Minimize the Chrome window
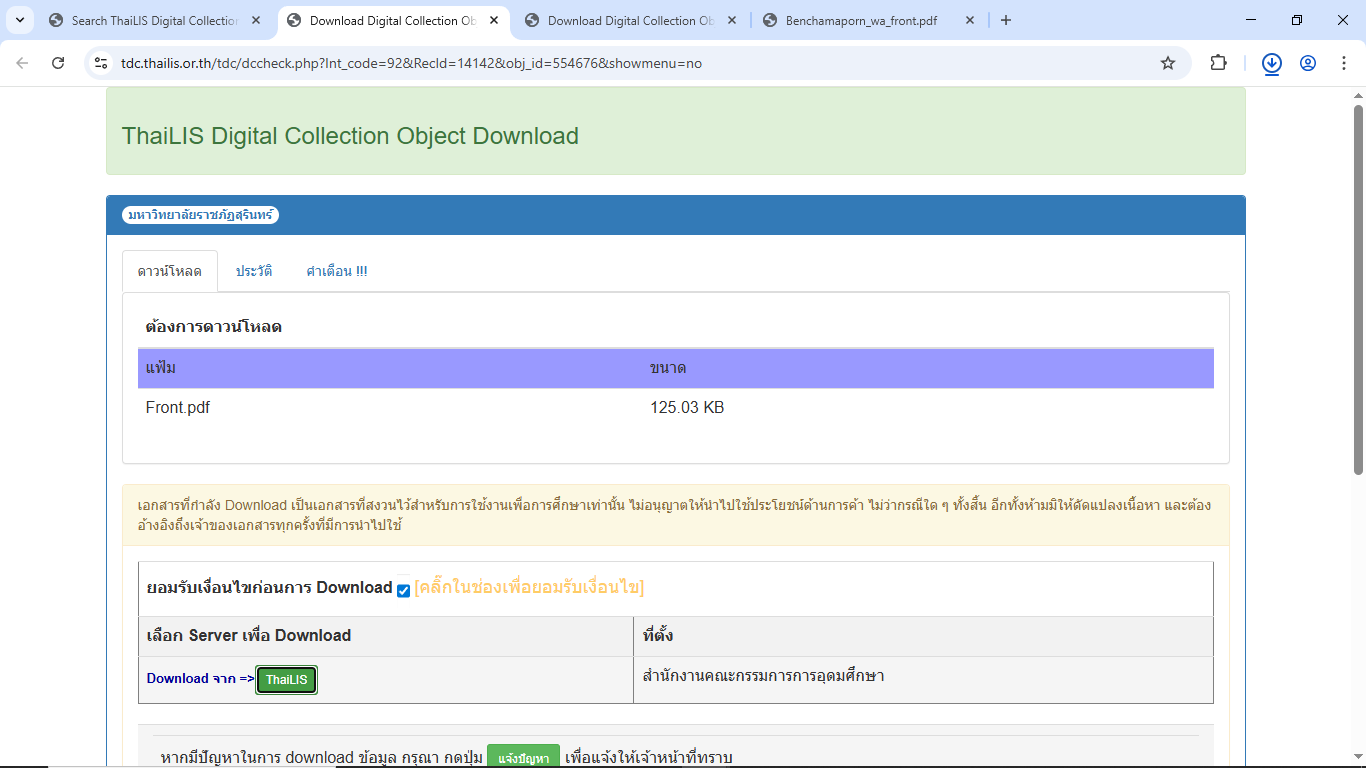Image resolution: width=1366 pixels, height=768 pixels. (1251, 20)
